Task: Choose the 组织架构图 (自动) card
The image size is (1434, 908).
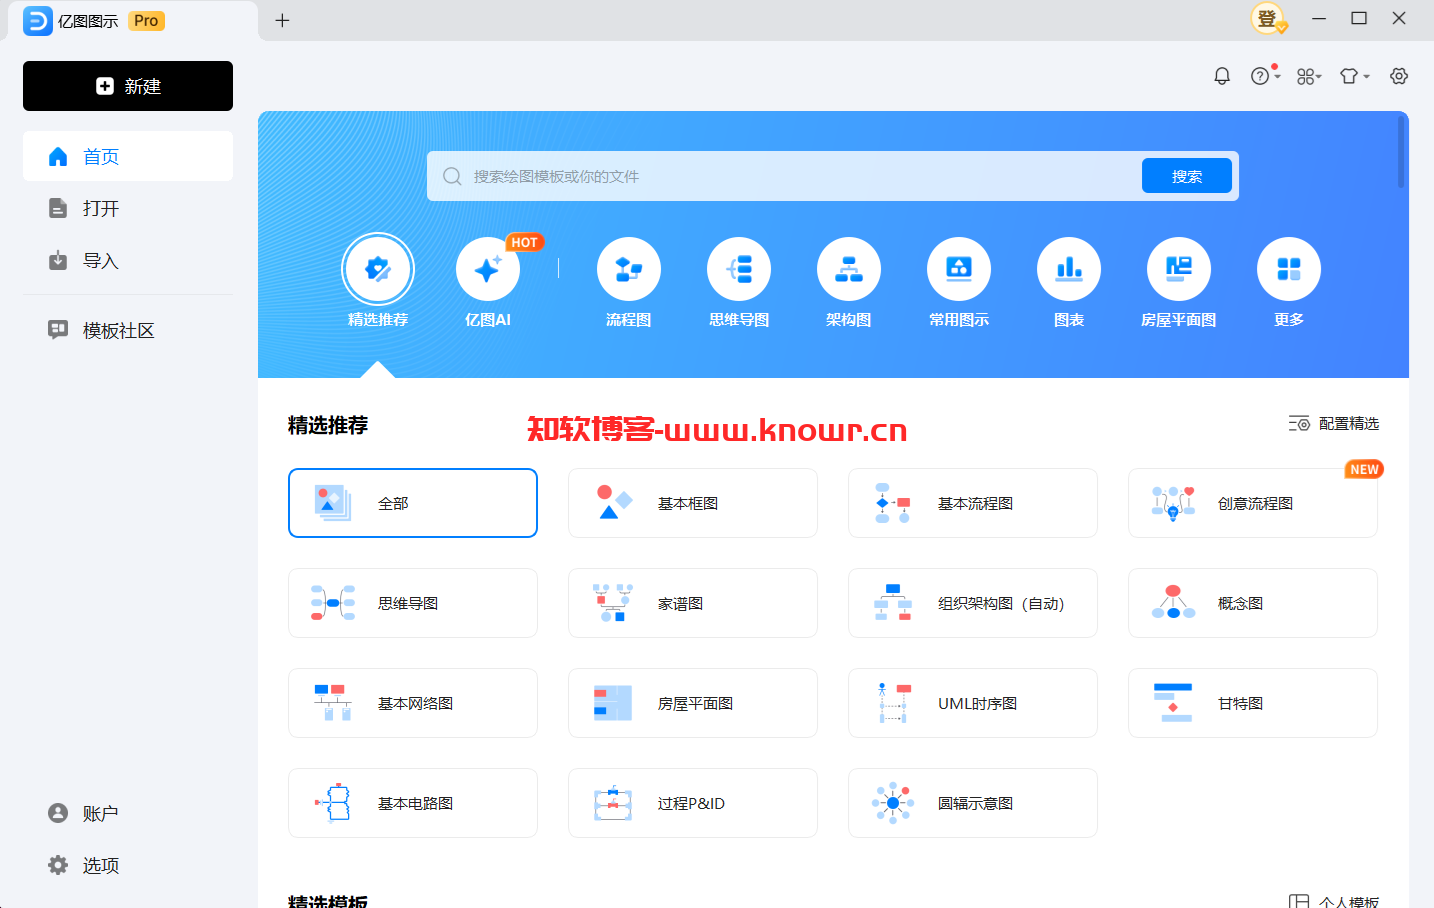Action: point(973,603)
